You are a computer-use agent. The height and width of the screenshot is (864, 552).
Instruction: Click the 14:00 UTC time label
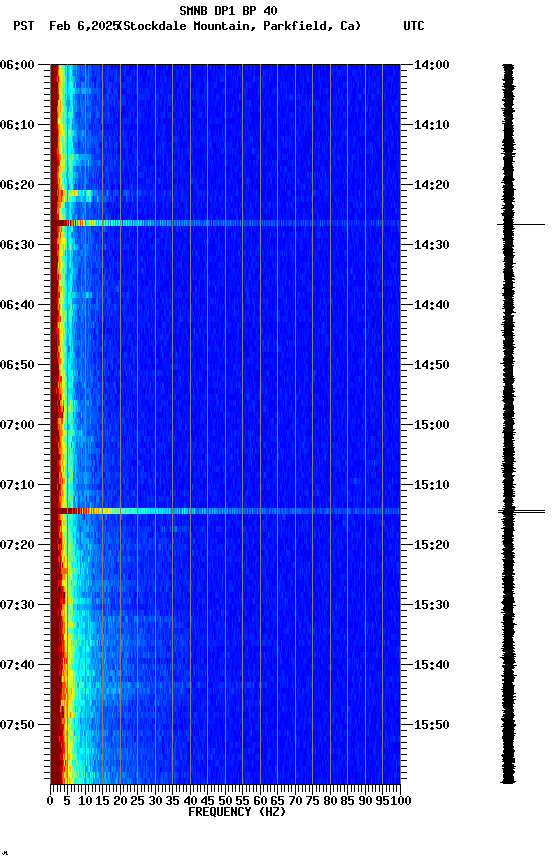click(x=432, y=65)
